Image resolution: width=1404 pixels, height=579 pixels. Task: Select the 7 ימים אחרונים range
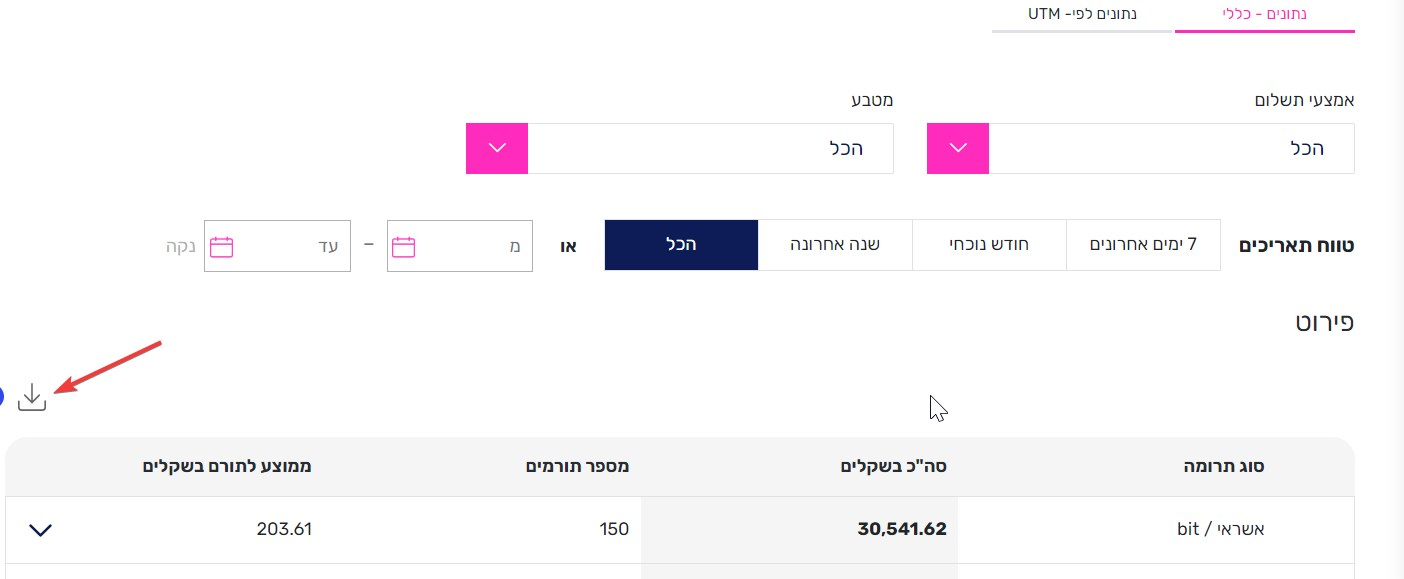tap(1143, 245)
